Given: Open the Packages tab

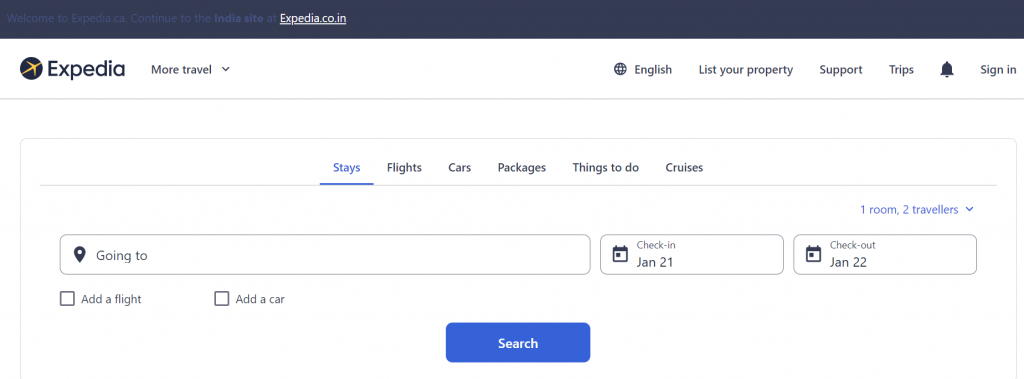Looking at the screenshot, I should coord(522,167).
